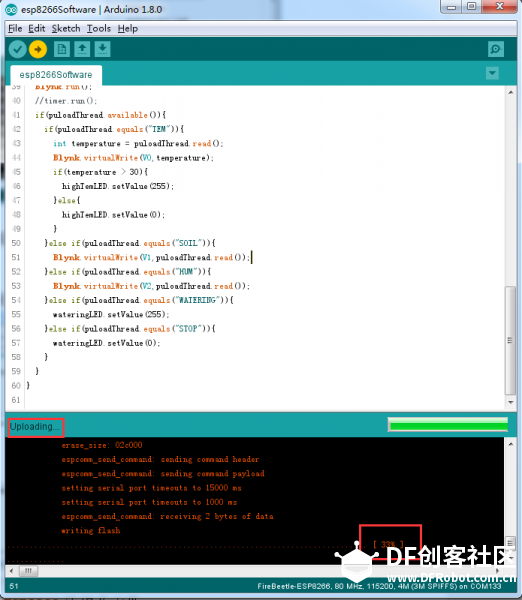Save the sketch with the Save icon
Viewport: 522px width, 600px height.
click(102, 49)
